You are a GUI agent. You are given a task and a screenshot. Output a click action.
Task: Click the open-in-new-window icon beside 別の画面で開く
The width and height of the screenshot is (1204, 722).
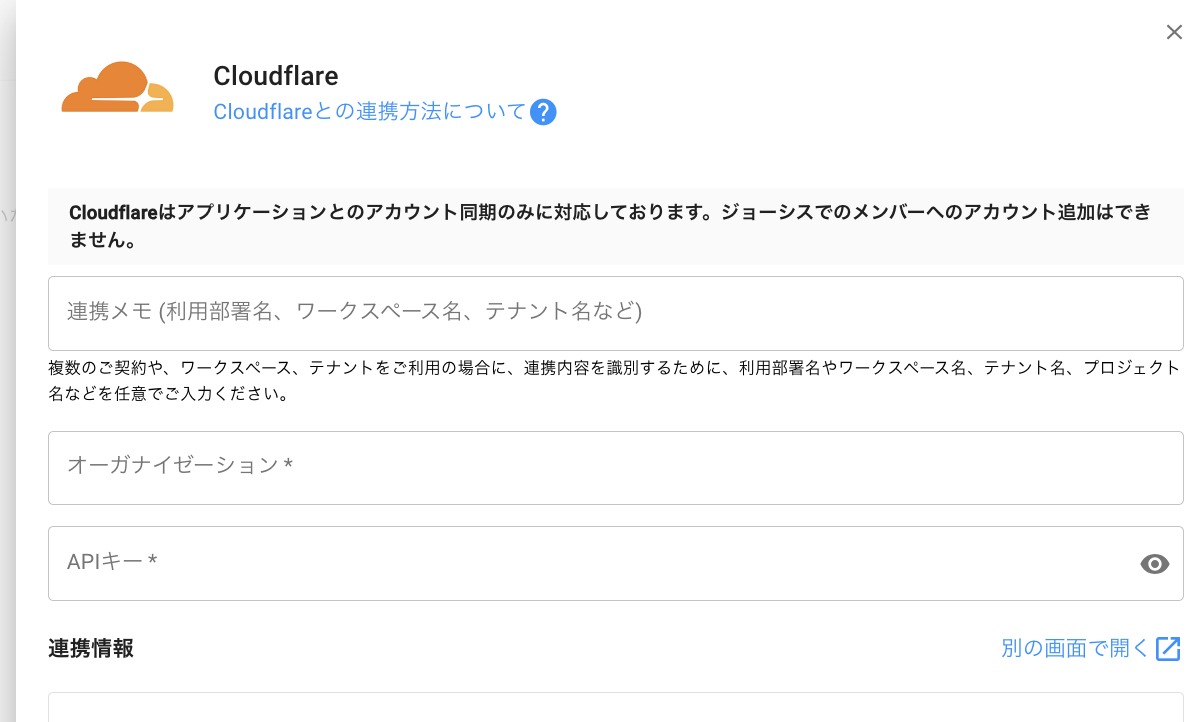(x=1168, y=649)
